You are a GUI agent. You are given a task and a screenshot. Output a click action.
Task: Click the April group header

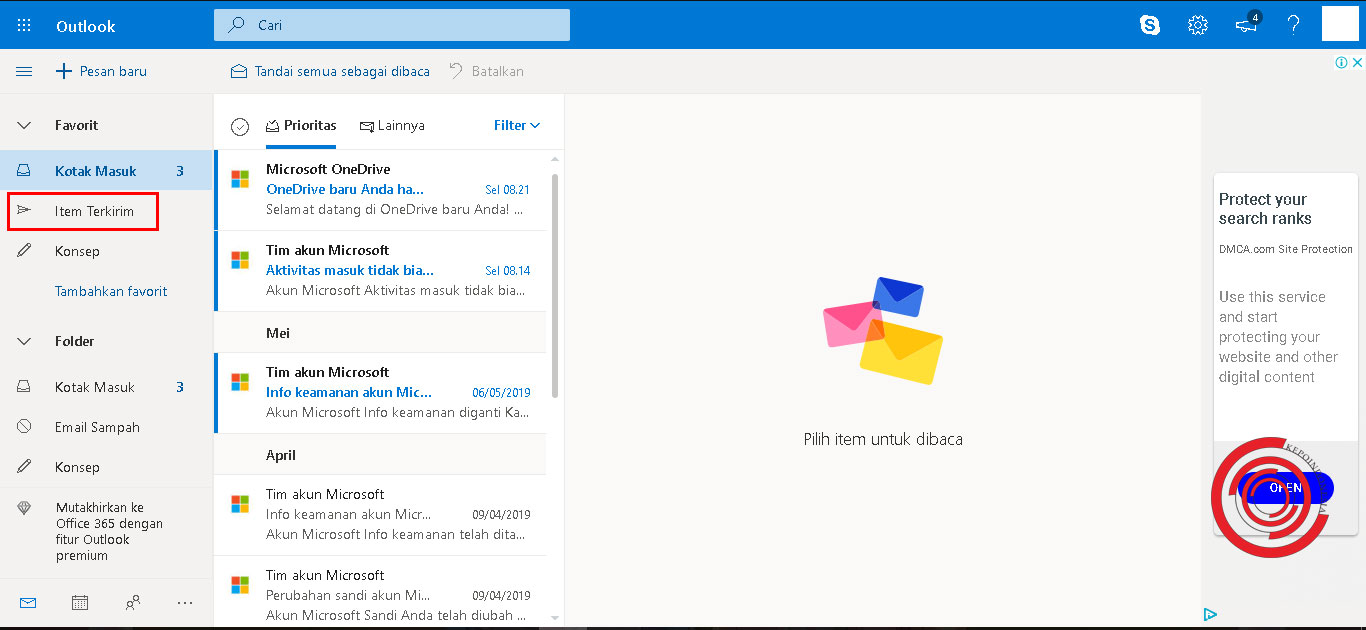tap(380, 455)
